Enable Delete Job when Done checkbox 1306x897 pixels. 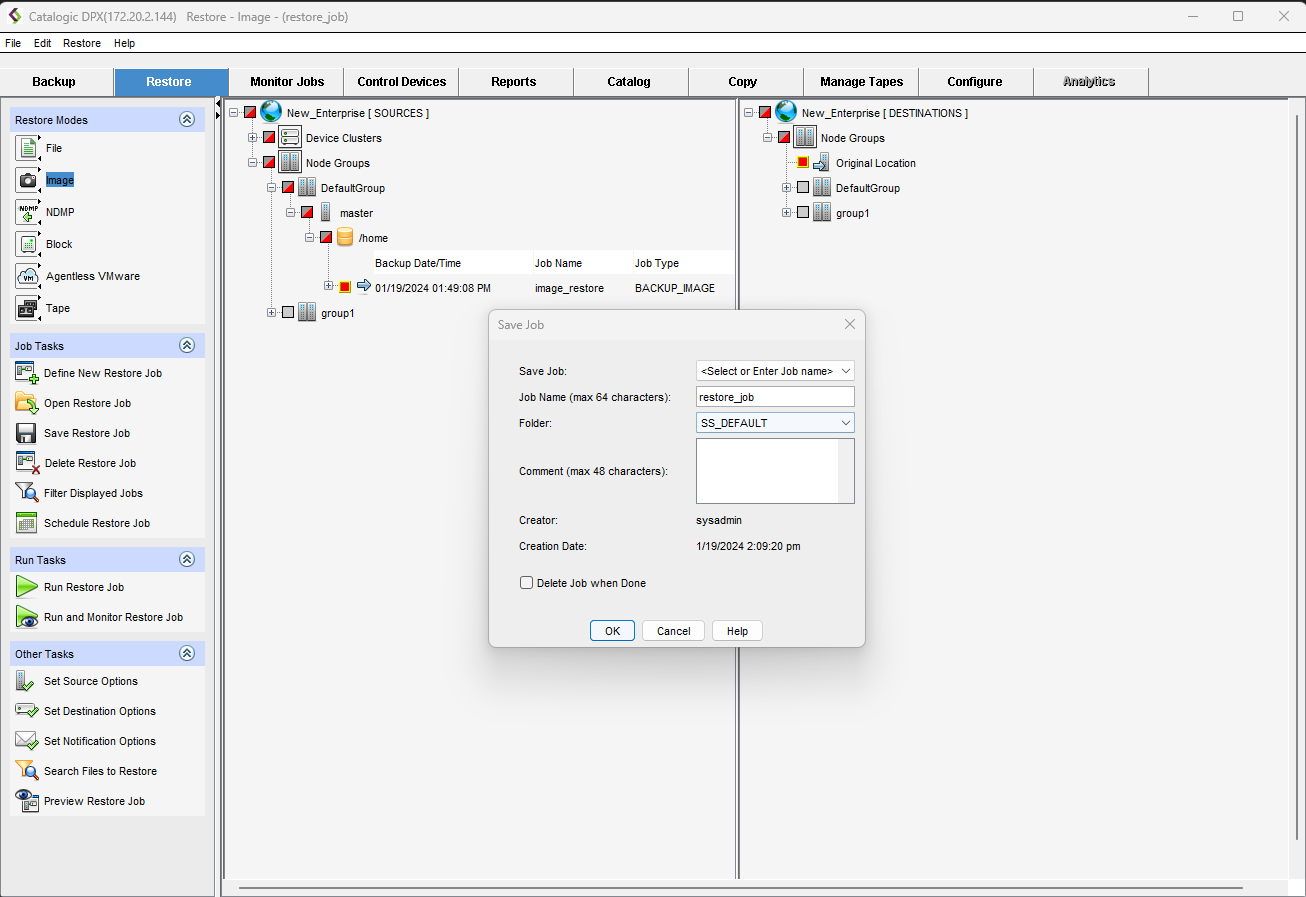(526, 583)
